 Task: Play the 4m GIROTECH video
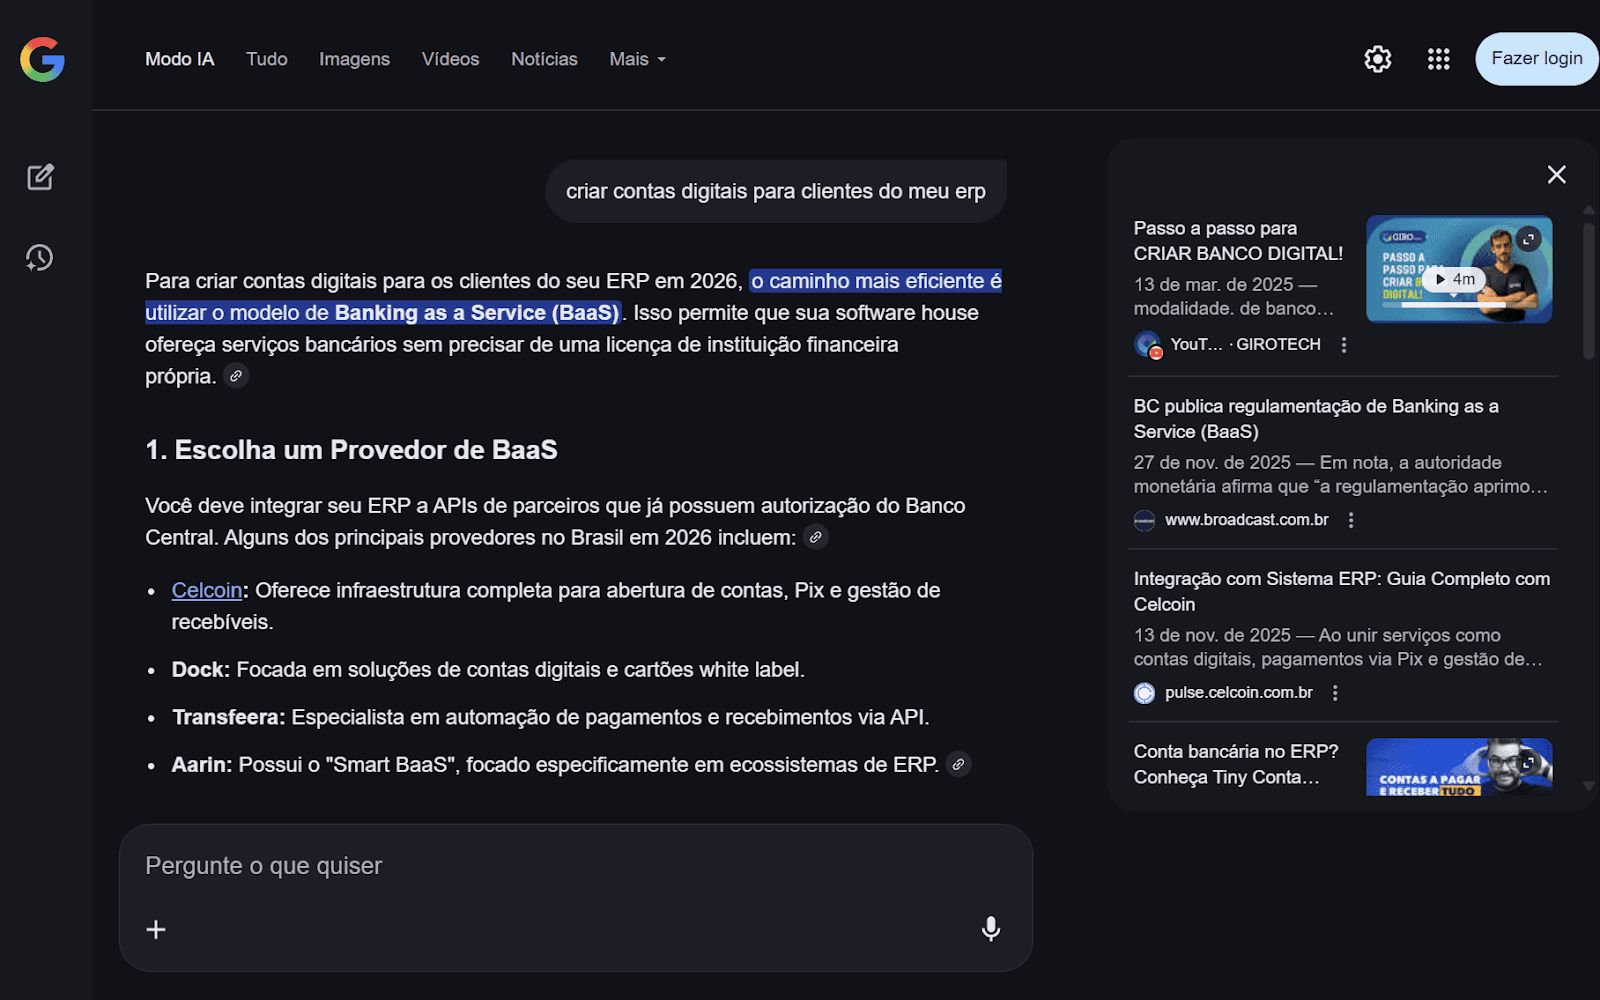coord(1455,279)
